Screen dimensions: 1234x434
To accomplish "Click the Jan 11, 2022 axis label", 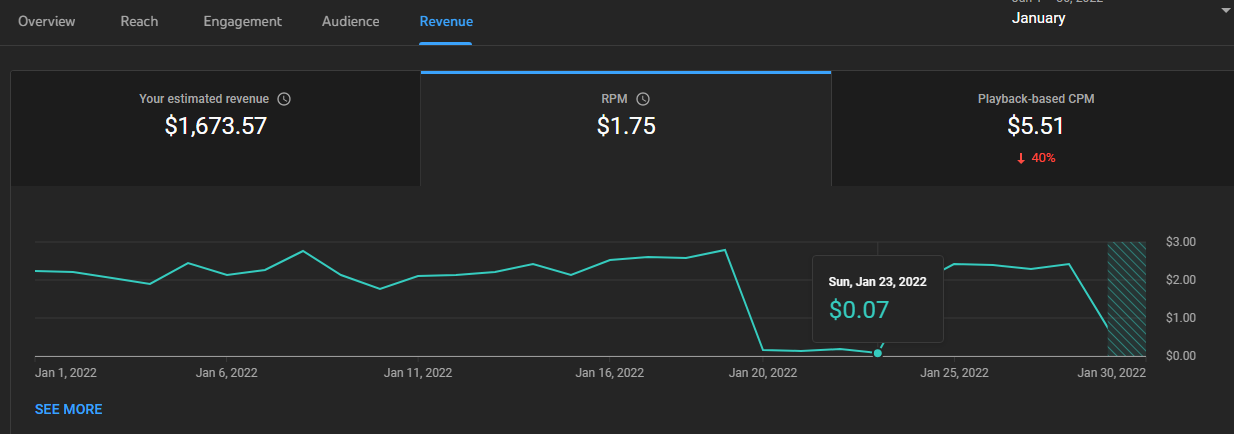I will [418, 373].
